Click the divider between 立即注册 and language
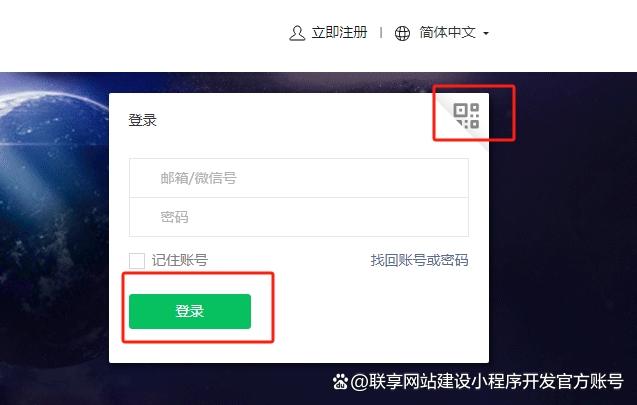The height and width of the screenshot is (405, 637). 381,32
